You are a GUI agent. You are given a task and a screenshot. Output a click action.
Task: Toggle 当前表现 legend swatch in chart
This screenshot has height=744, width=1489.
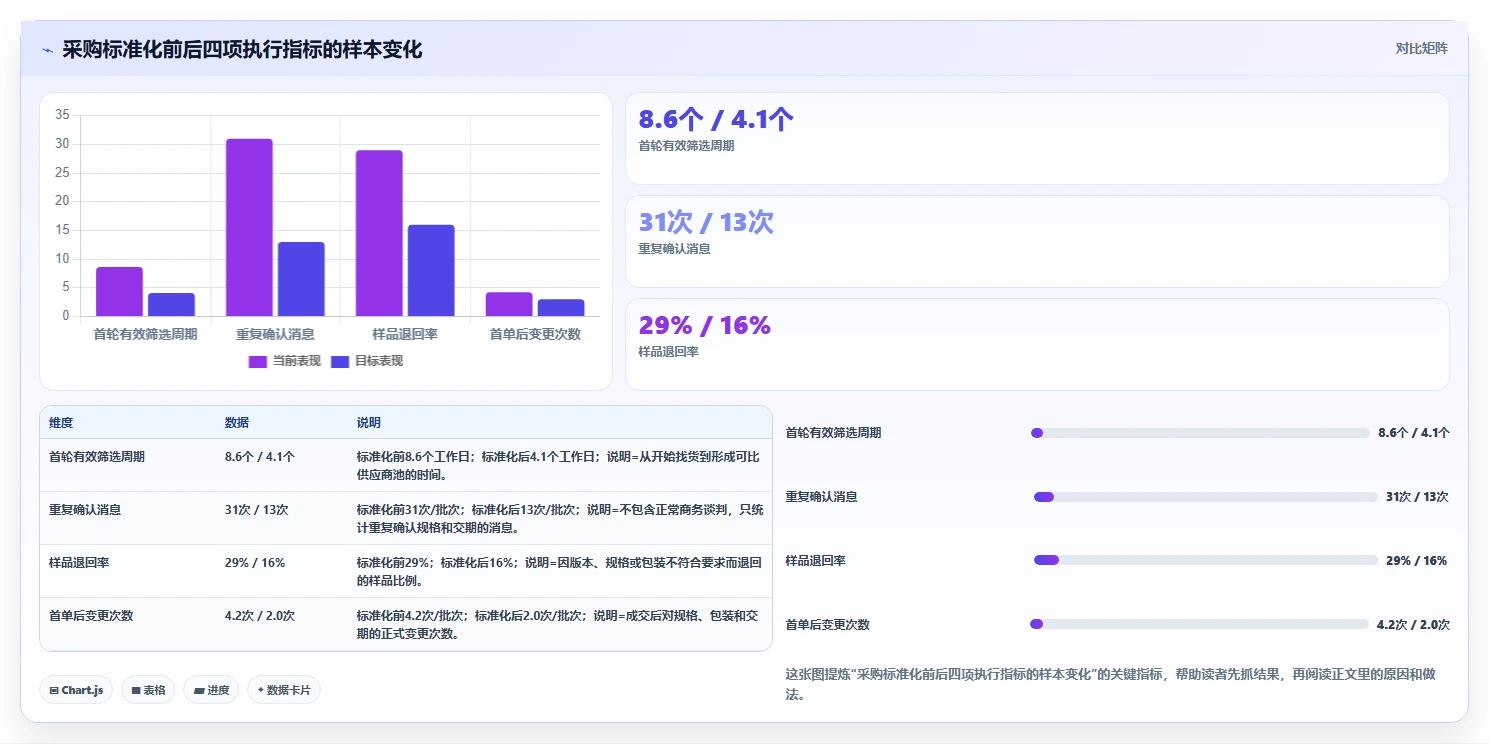point(258,361)
